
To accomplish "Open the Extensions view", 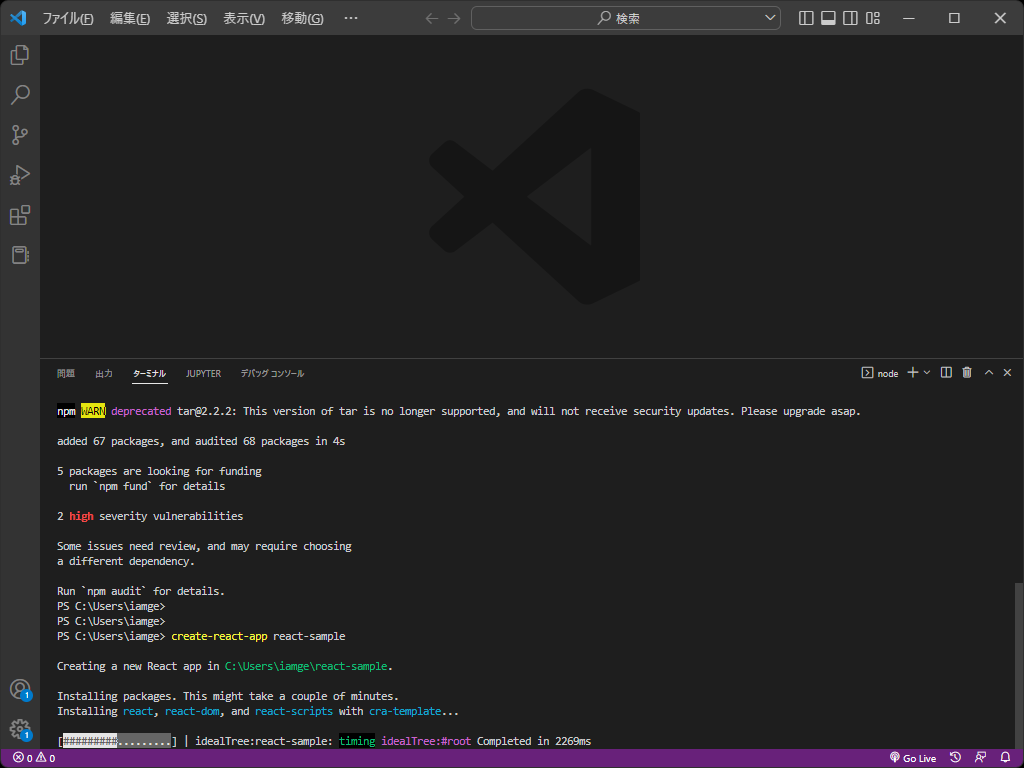I will [x=20, y=216].
